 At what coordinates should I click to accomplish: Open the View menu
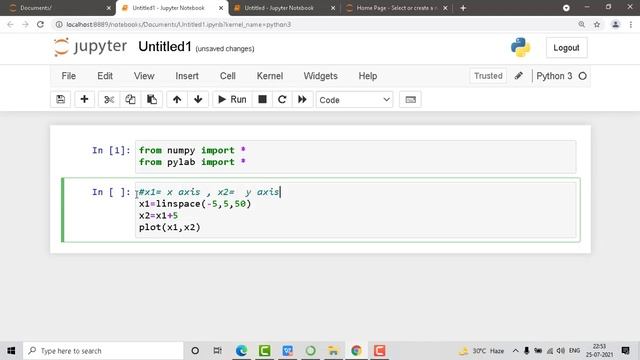(144, 76)
